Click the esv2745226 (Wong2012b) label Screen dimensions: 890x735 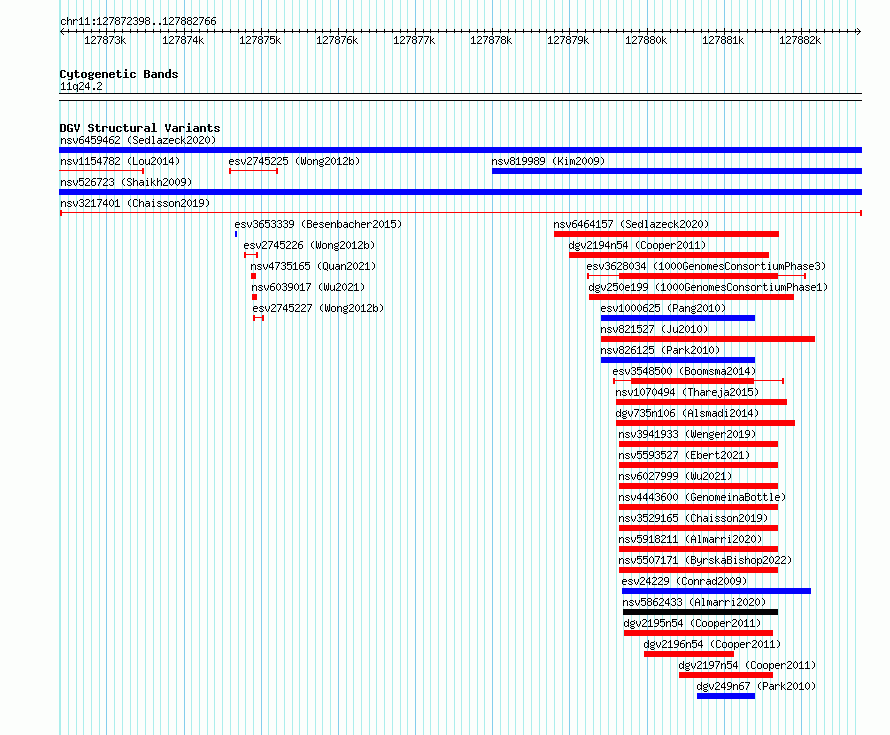[309, 245]
